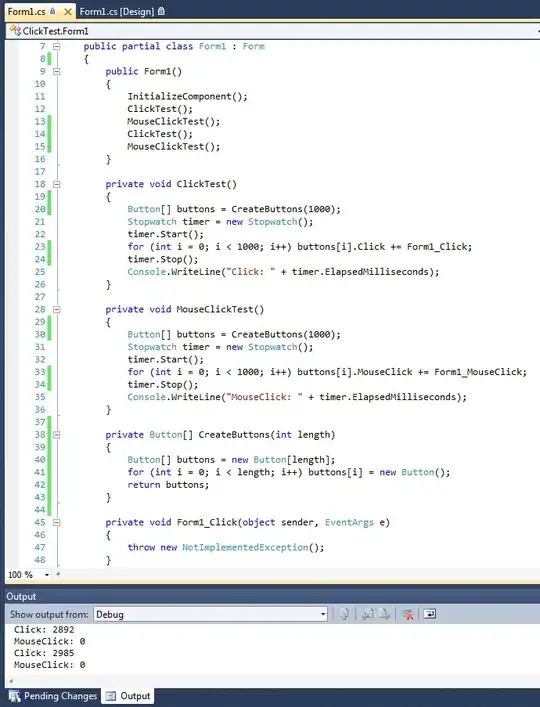Click the lock icon on Form1.cs [Design] tab
Screen dimensions: 540x707
(x=161, y=11)
